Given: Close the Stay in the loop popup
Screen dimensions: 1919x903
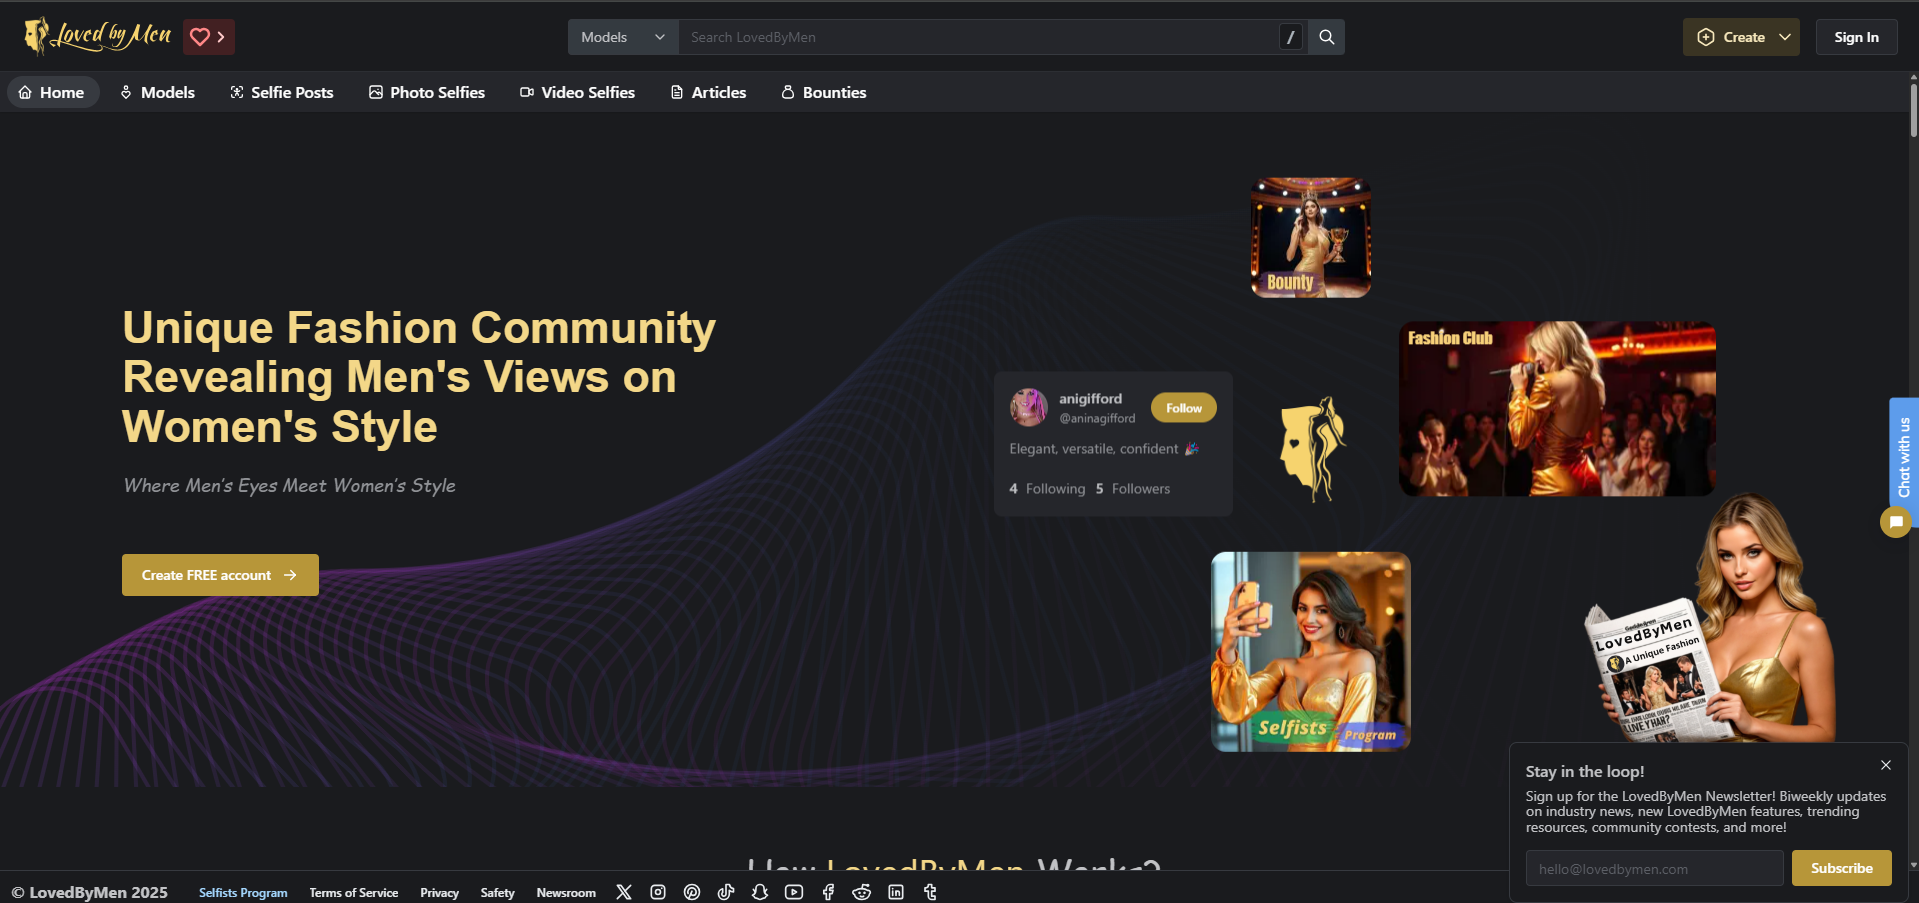Looking at the screenshot, I should (1886, 765).
